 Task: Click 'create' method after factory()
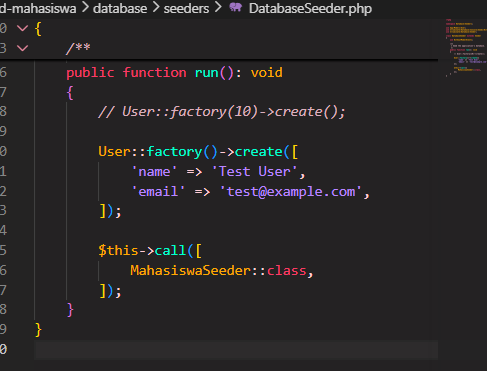click(x=259, y=152)
